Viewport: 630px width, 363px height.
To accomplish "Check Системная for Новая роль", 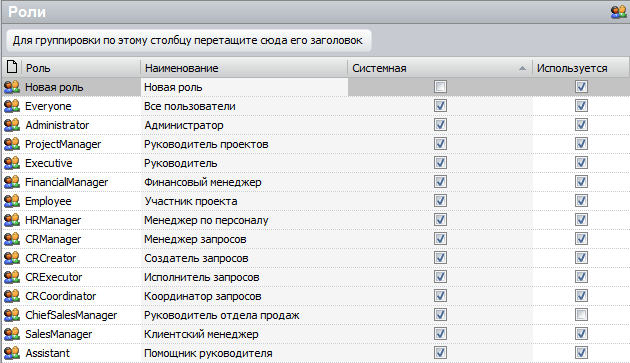I will (x=440, y=86).
